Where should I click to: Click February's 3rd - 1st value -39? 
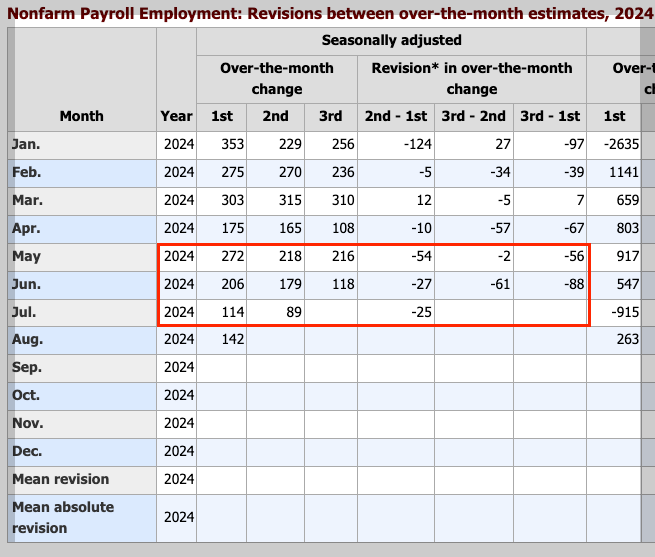pyautogui.click(x=574, y=172)
